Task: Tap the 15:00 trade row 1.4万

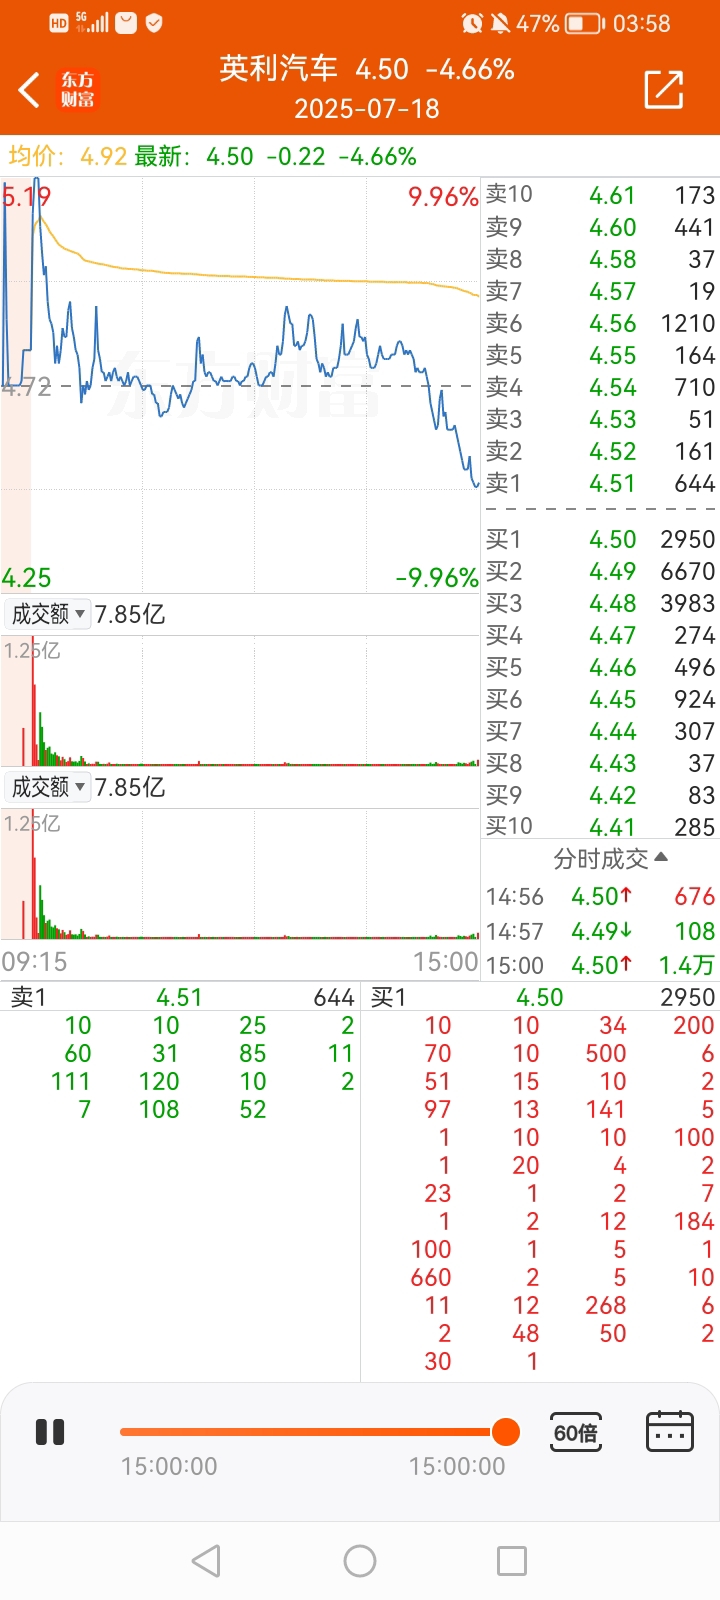Action: click(600, 965)
